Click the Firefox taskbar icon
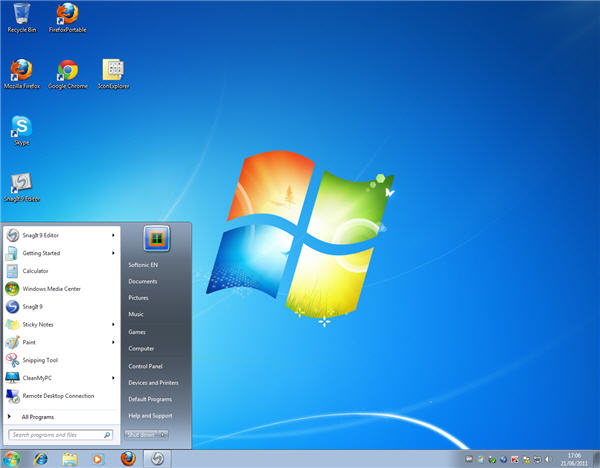 (128, 458)
